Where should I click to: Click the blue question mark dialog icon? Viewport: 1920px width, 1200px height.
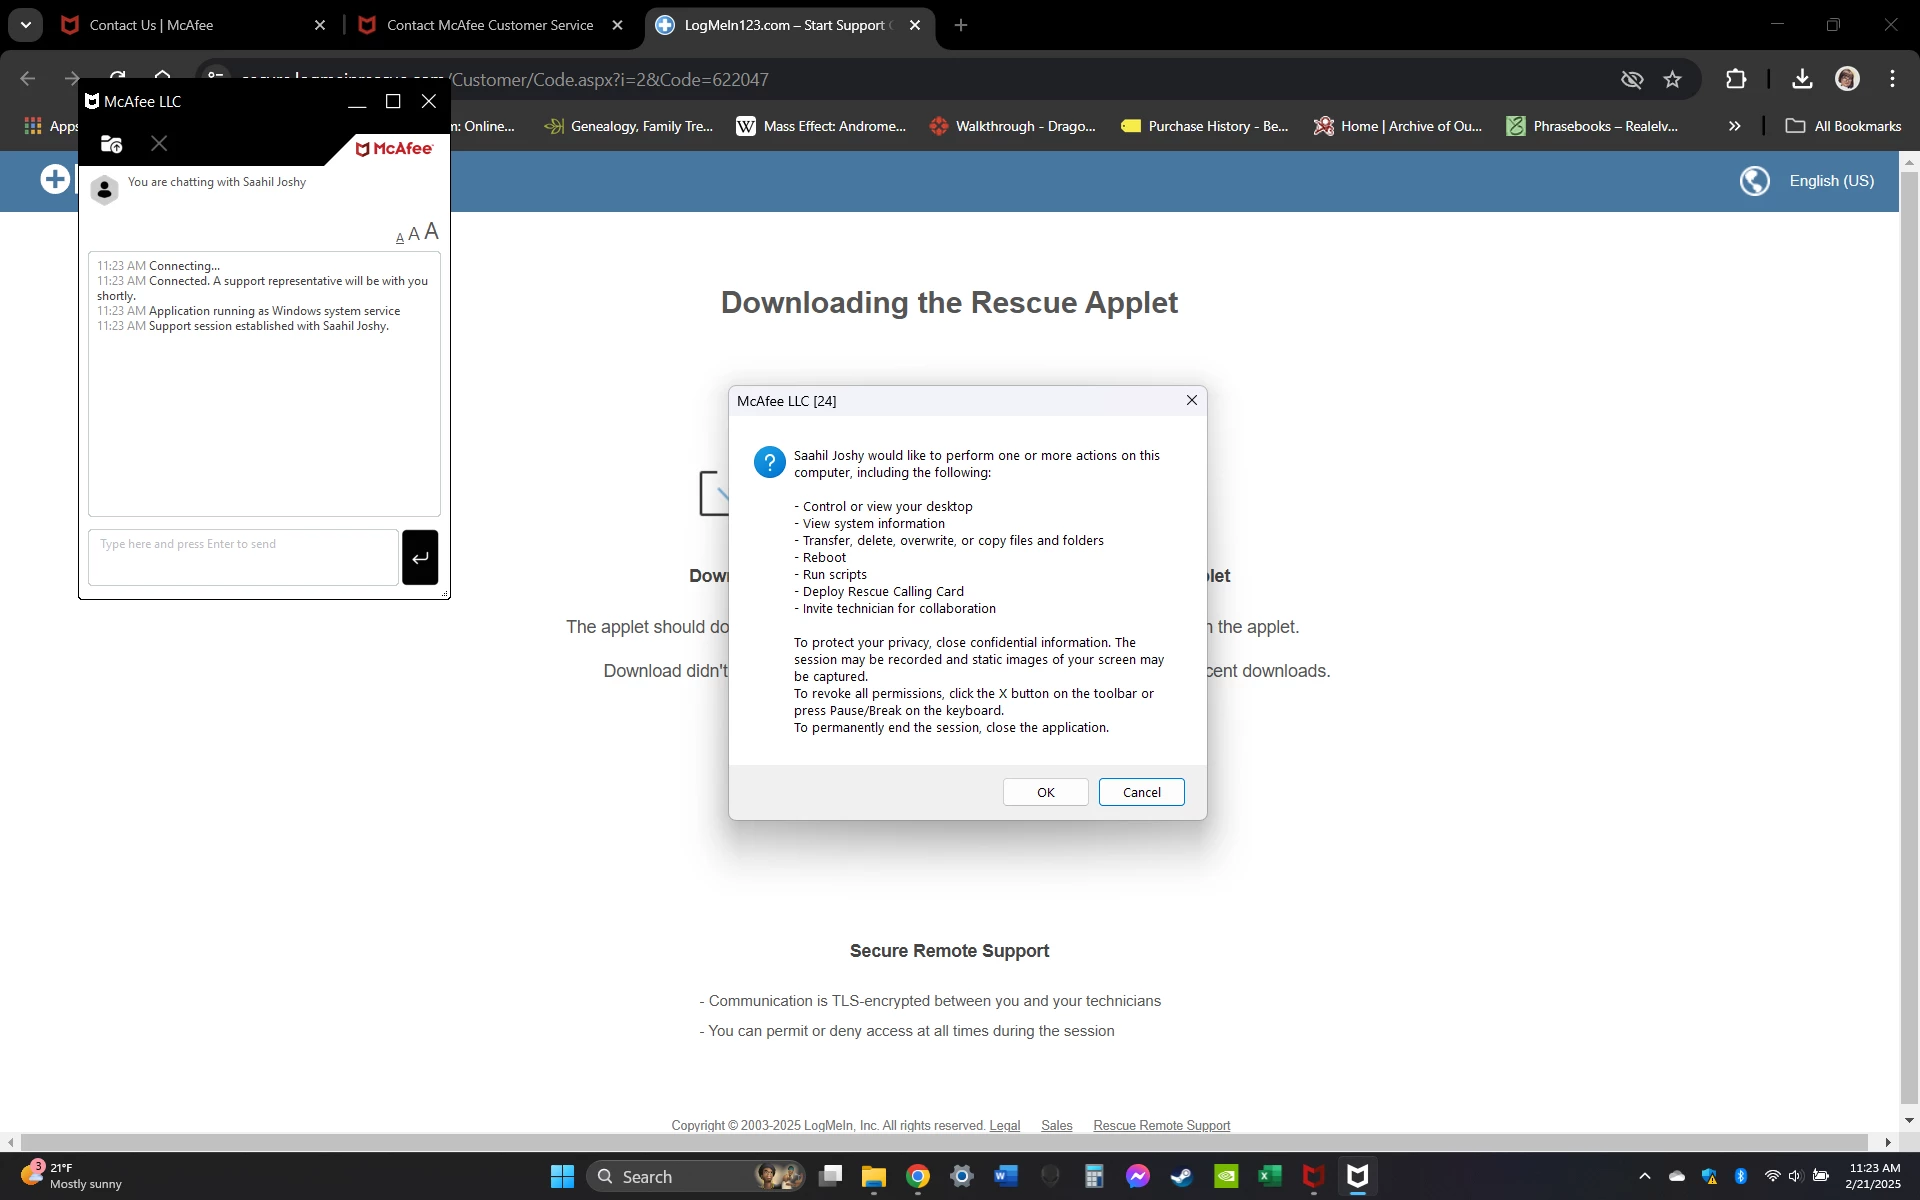coord(769,462)
